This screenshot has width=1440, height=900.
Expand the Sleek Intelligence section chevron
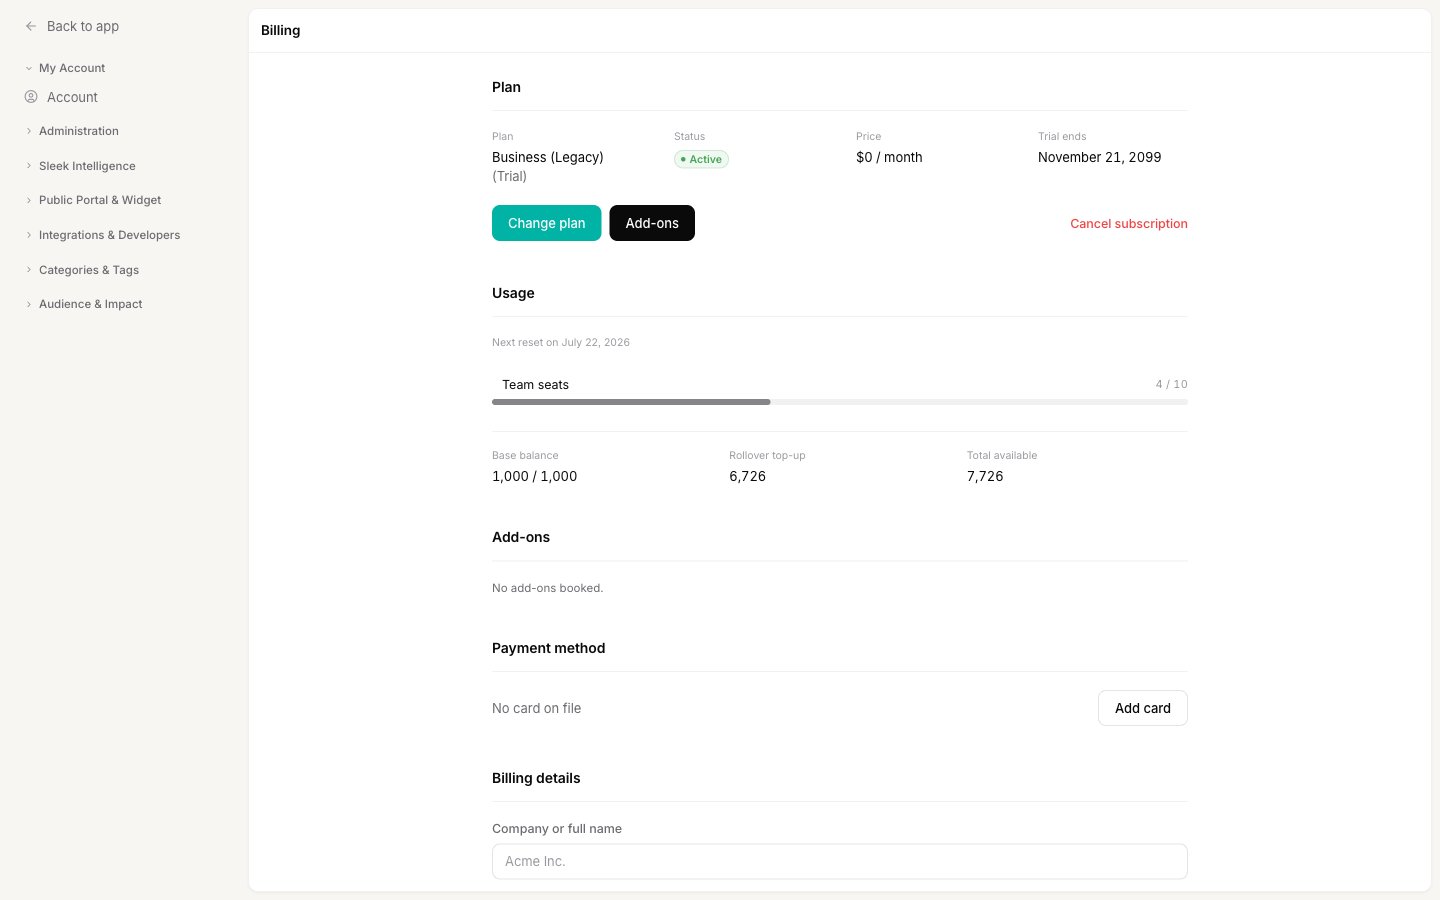(x=29, y=166)
